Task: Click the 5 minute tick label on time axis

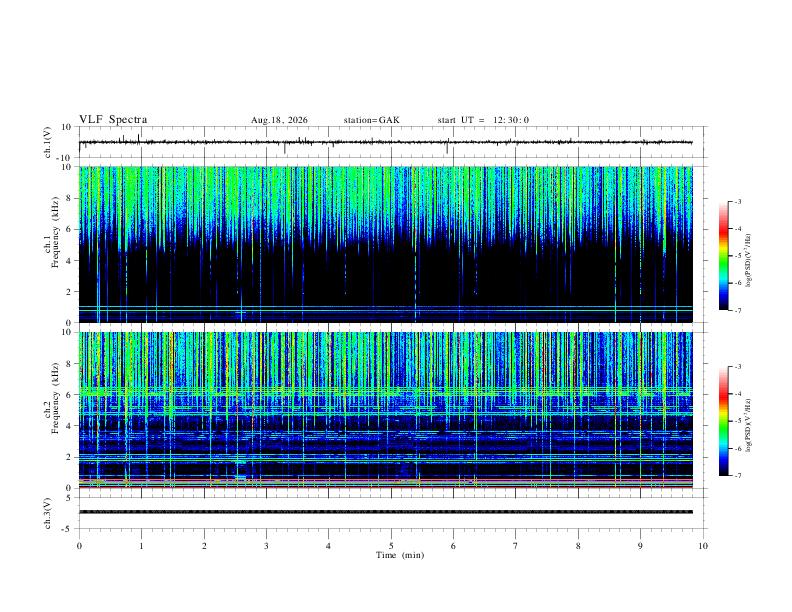Action: click(x=391, y=546)
